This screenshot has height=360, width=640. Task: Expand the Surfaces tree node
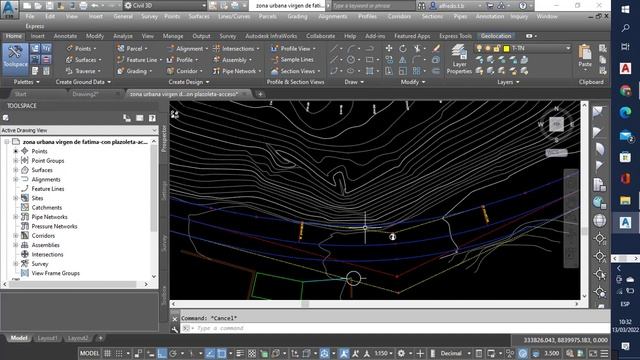(16, 170)
